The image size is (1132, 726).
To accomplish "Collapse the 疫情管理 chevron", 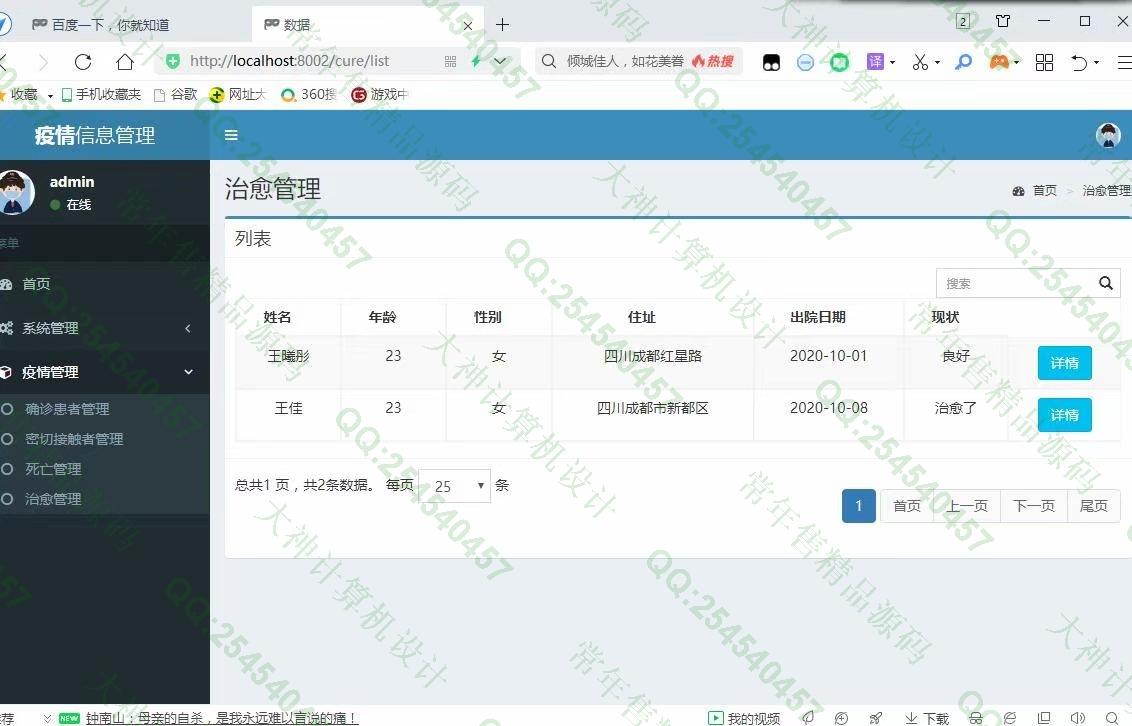I will tap(188, 372).
